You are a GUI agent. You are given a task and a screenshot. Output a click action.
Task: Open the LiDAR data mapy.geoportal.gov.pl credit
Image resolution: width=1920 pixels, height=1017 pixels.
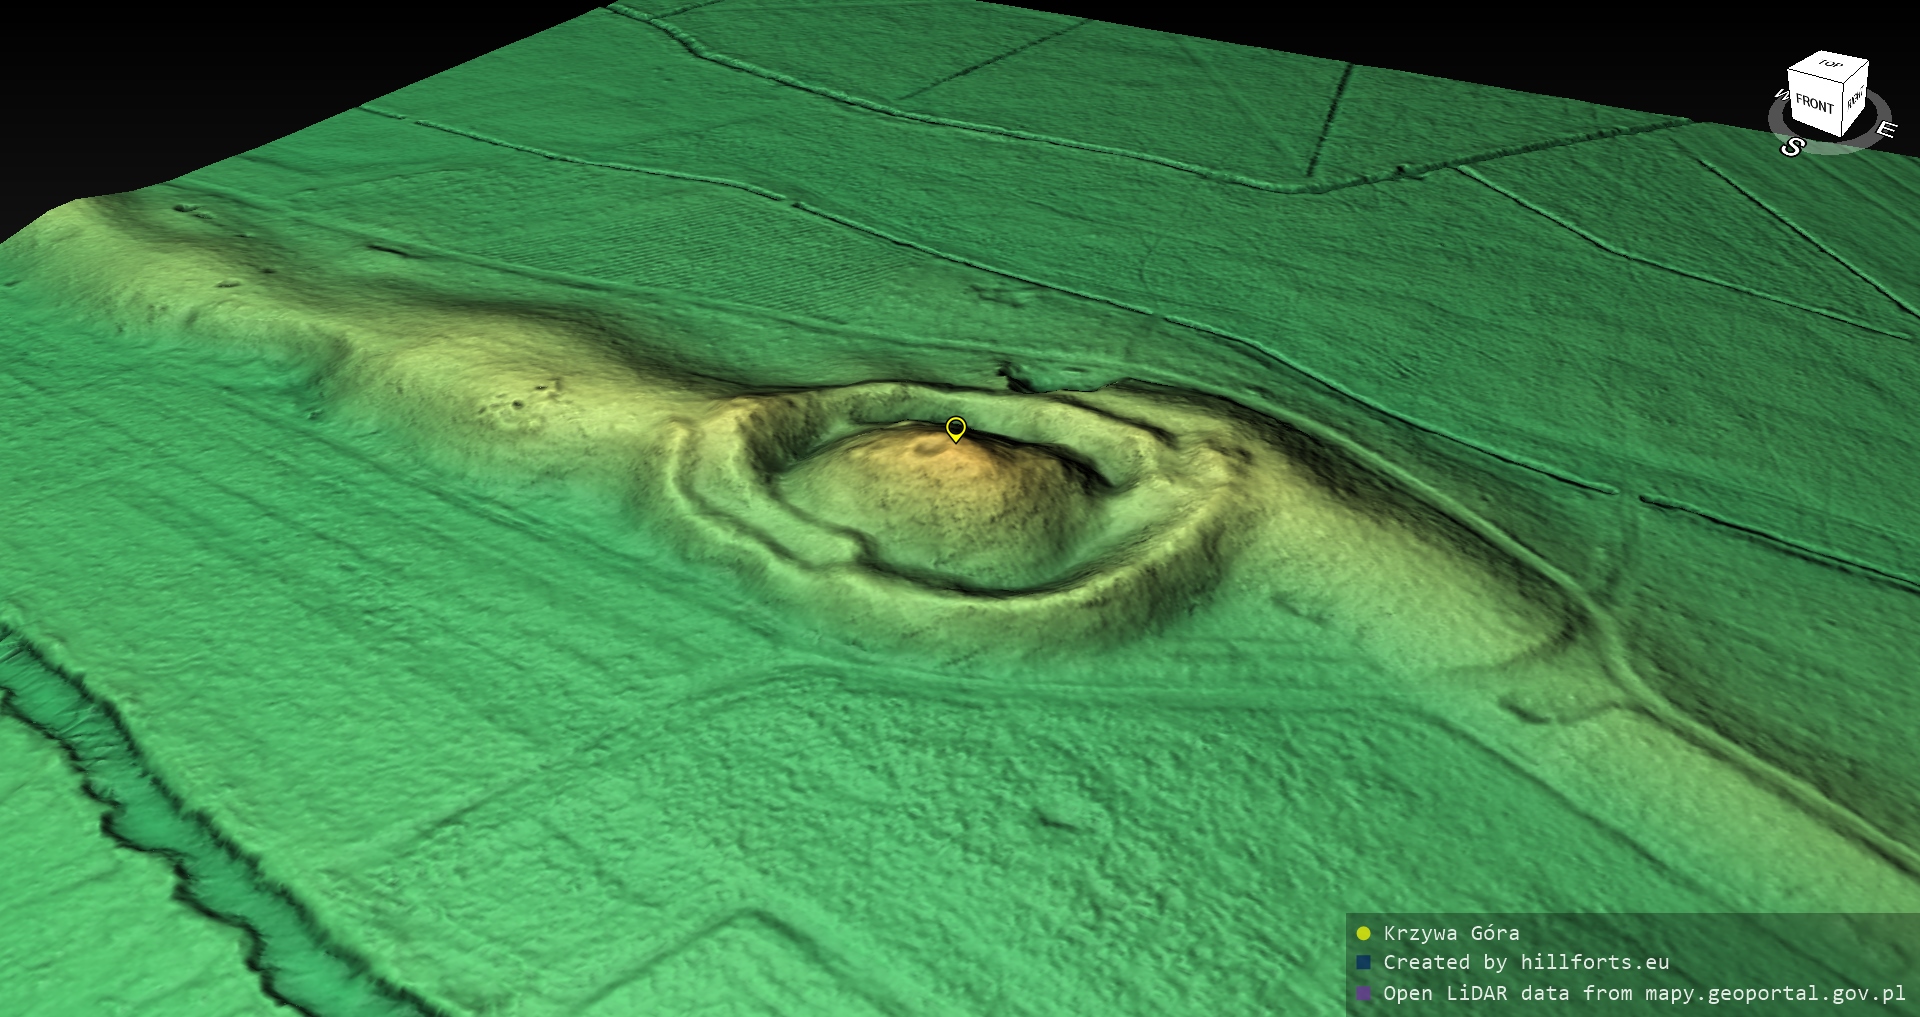click(x=1643, y=994)
